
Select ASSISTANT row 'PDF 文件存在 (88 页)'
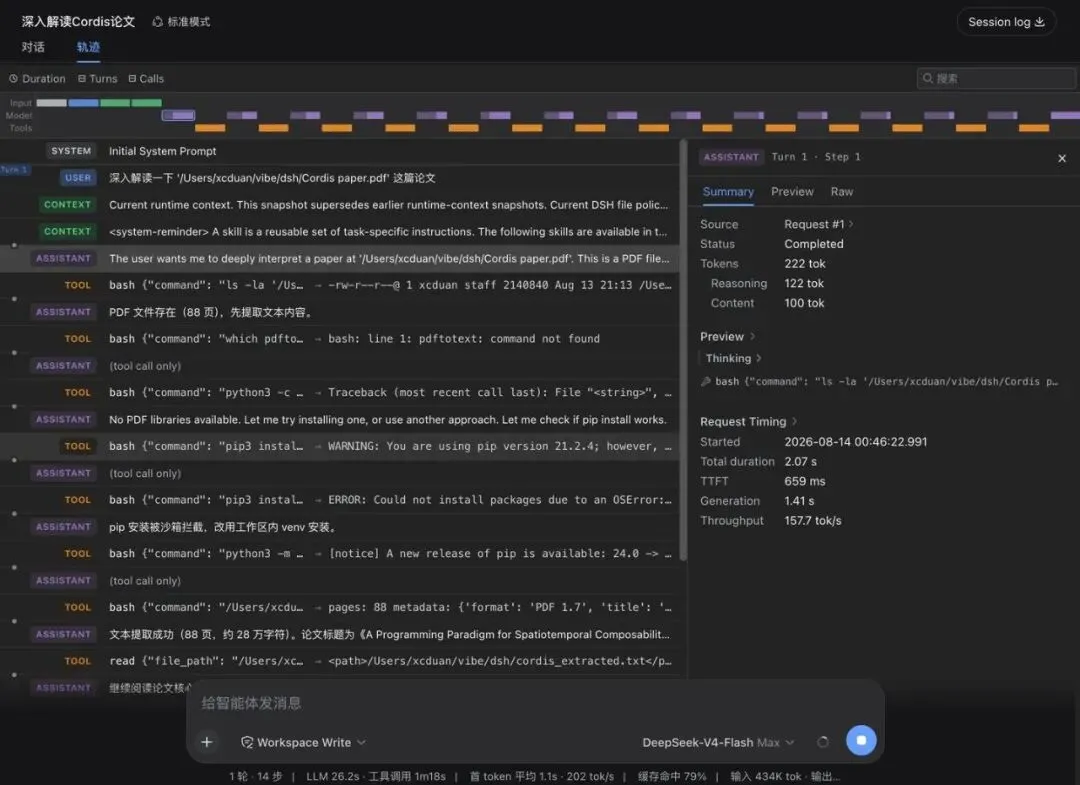pyautogui.click(x=340, y=312)
